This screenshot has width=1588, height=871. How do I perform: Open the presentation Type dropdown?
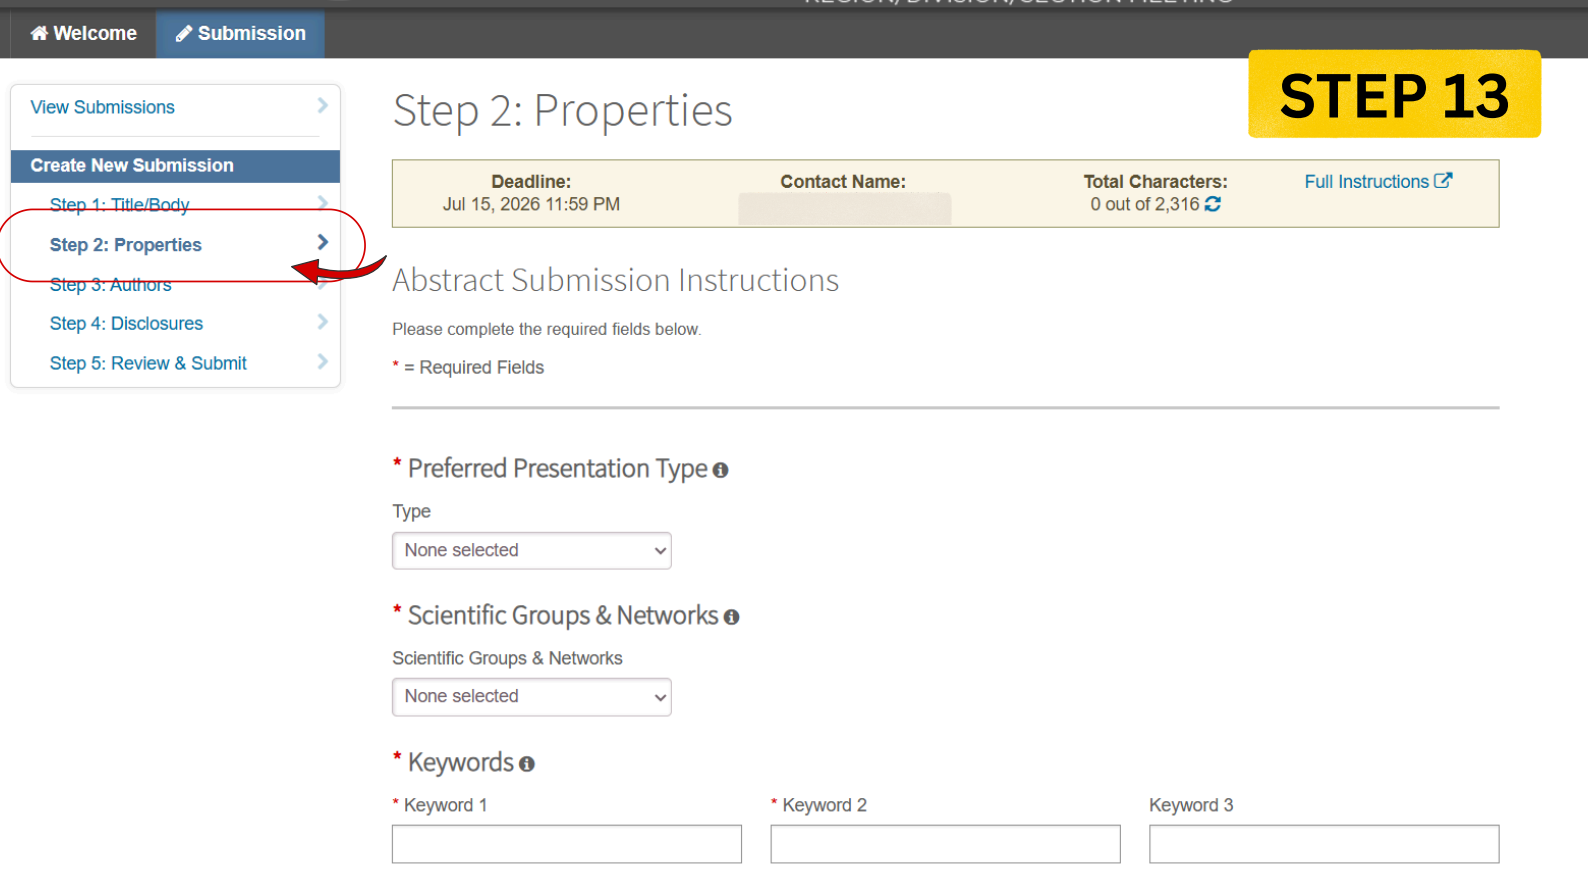tap(531, 551)
